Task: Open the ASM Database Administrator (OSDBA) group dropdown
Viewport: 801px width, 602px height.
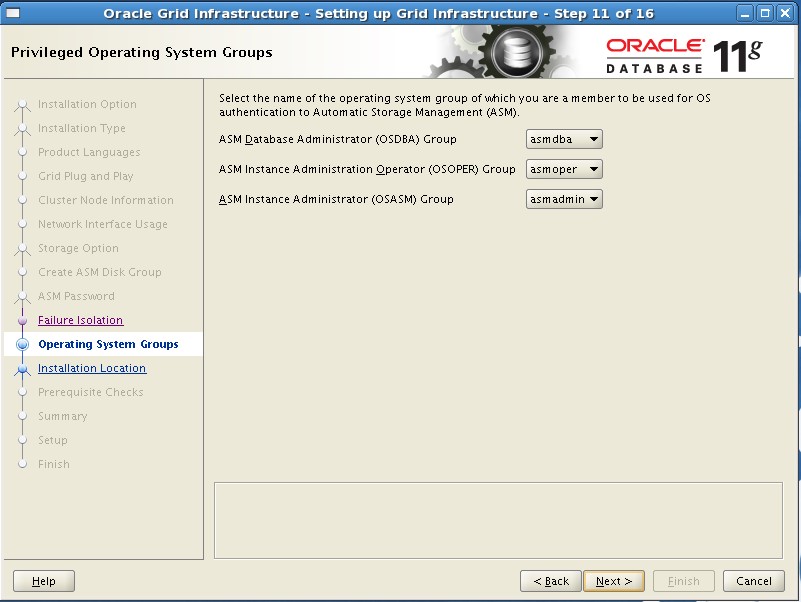Action: [x=564, y=139]
